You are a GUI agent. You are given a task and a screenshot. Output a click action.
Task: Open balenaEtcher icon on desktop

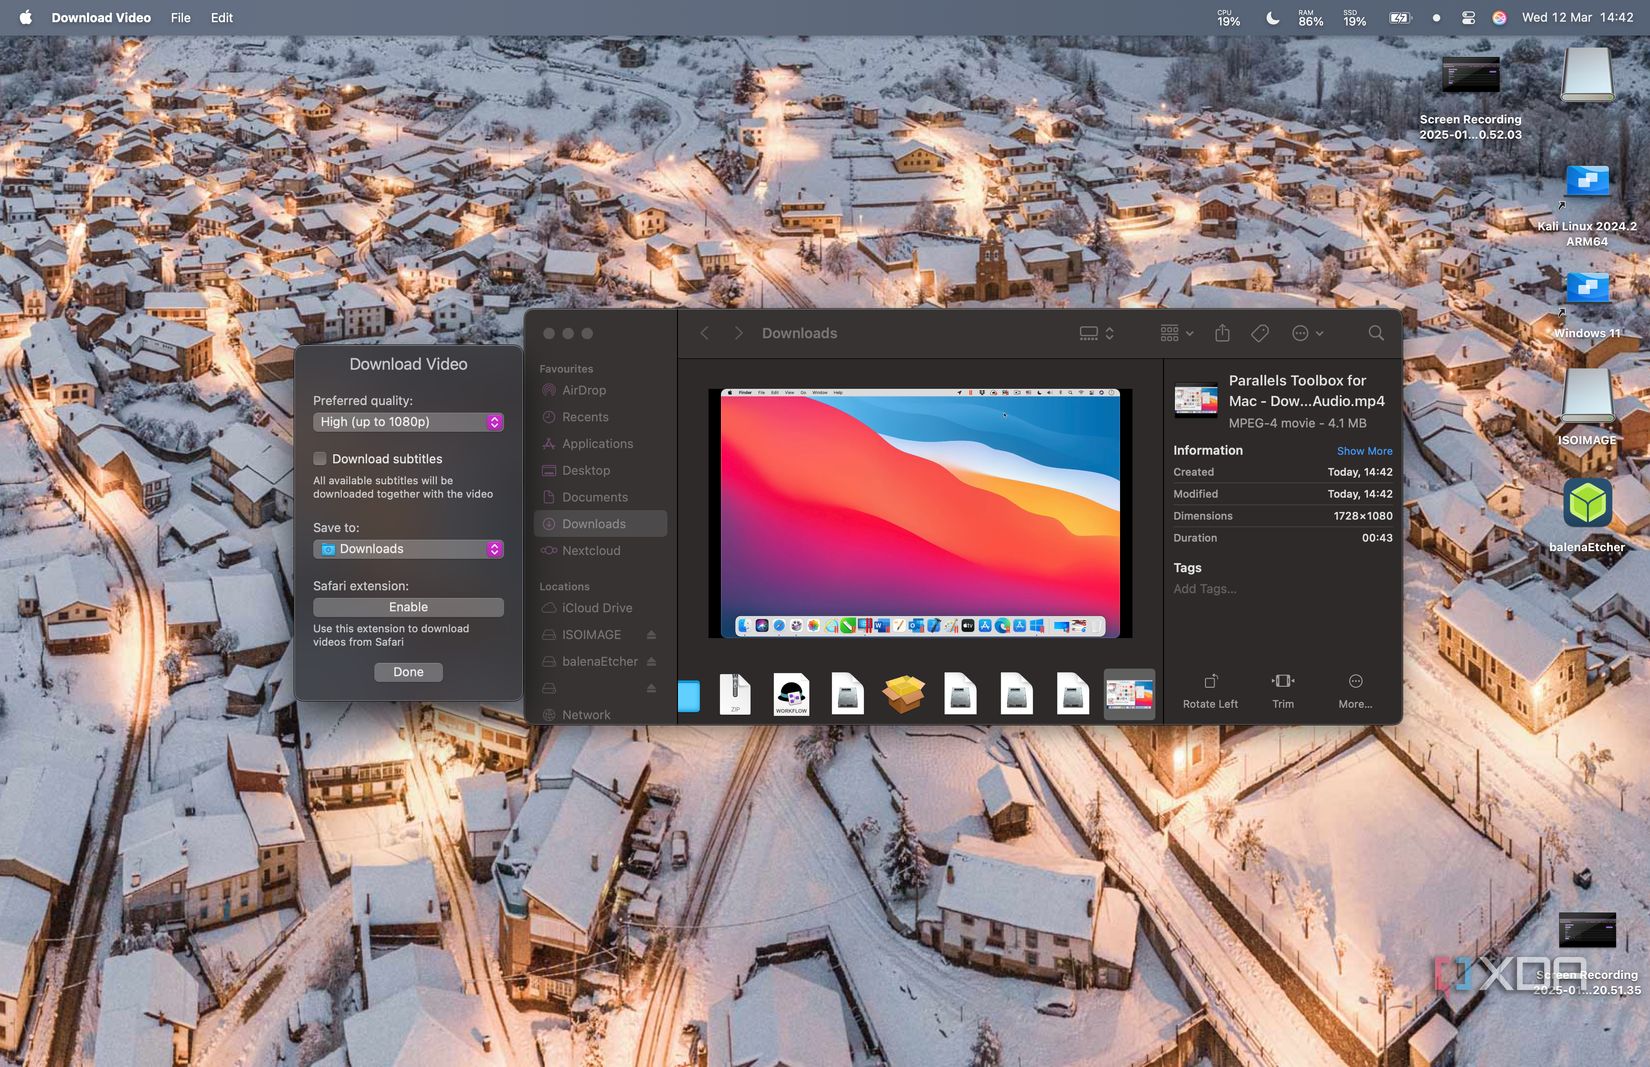point(1587,503)
